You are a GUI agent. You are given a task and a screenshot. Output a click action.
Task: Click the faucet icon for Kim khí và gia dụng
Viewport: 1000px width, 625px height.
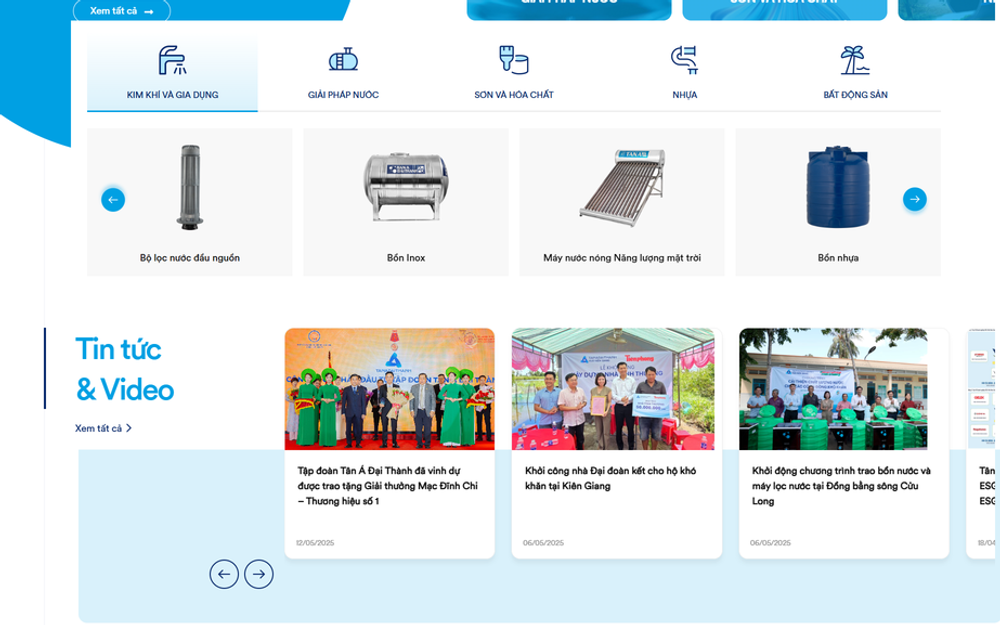[172, 61]
